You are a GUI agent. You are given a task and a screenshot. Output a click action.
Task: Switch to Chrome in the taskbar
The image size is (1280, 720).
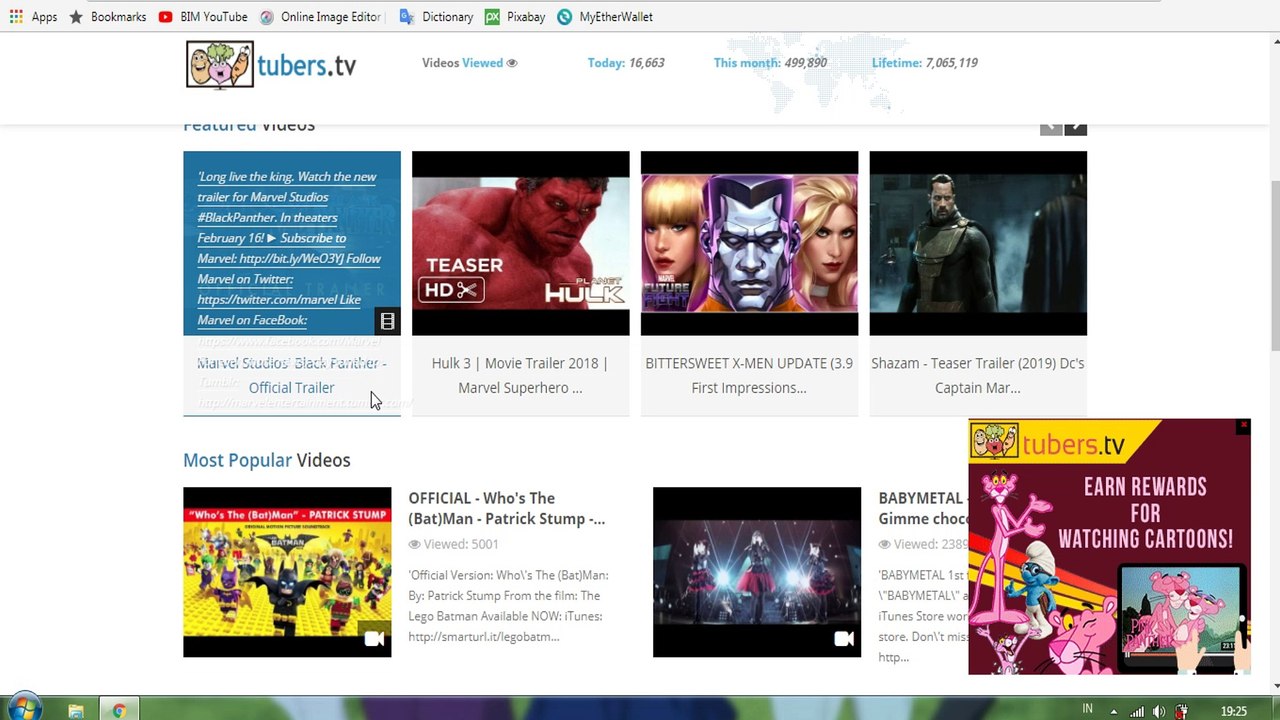click(x=119, y=711)
